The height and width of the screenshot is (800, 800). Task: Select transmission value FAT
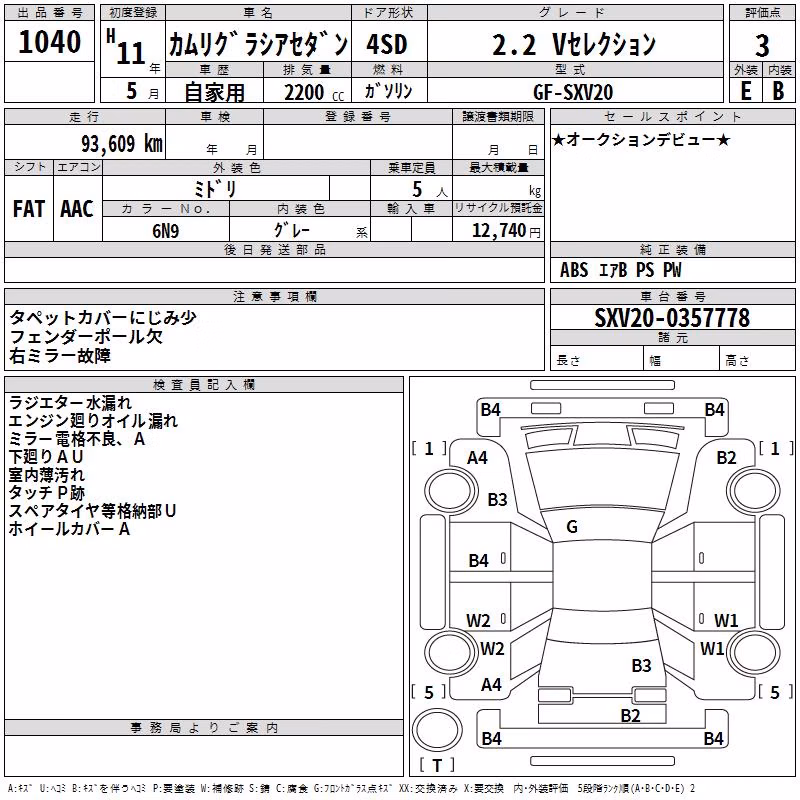click(29, 209)
